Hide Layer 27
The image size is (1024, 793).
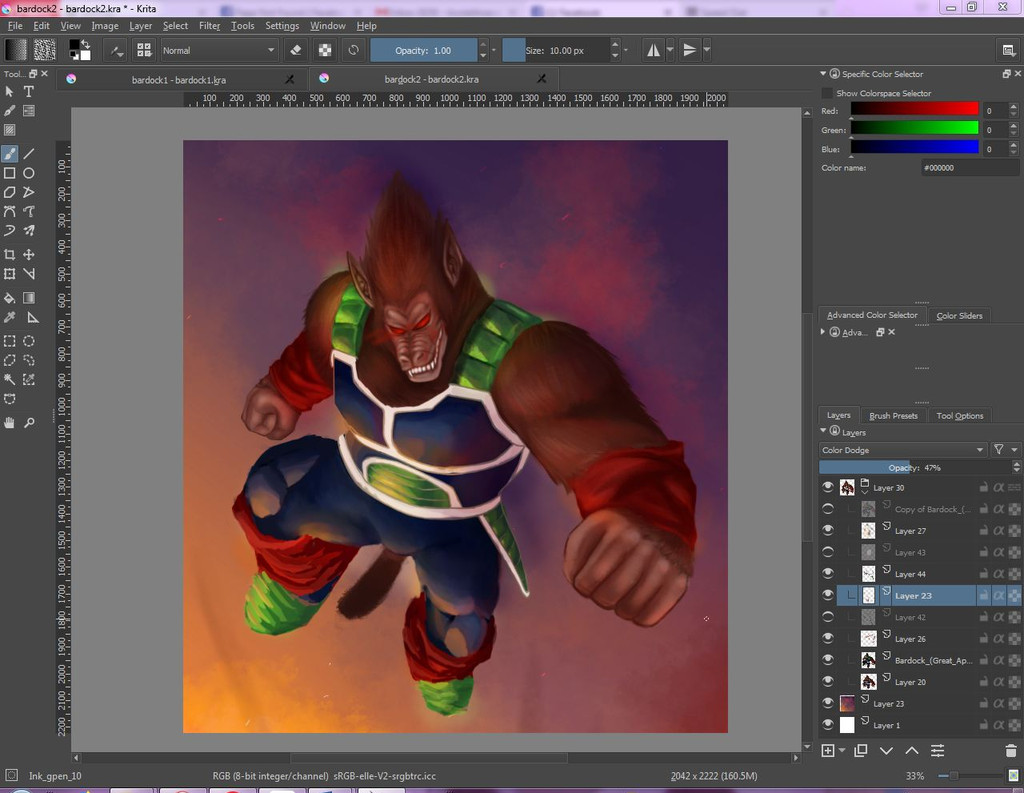coord(828,530)
